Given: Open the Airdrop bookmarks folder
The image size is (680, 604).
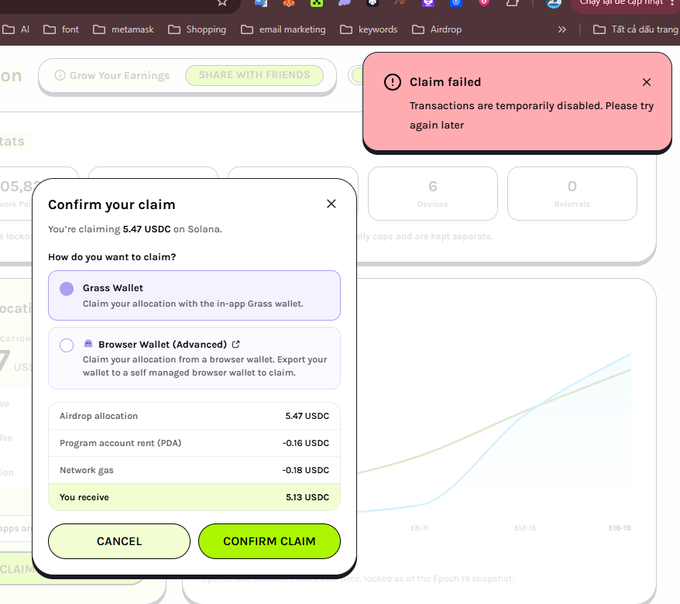Looking at the screenshot, I should pos(437,29).
